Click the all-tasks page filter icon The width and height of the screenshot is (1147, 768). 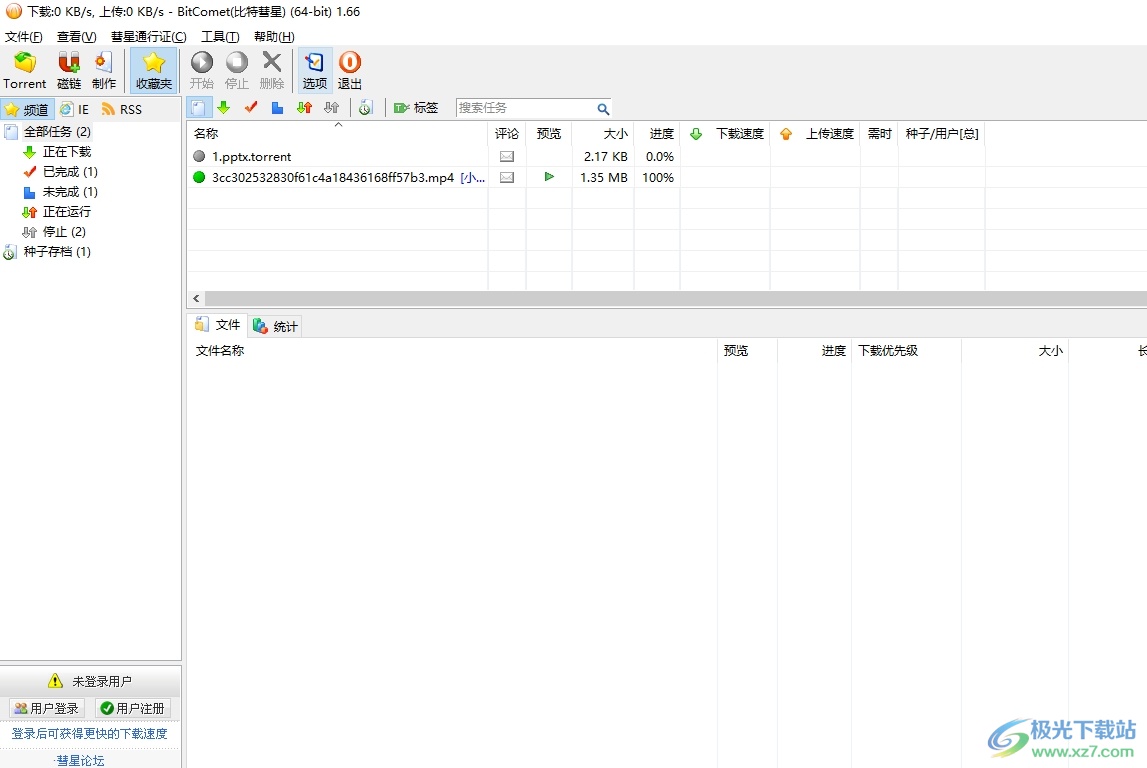(x=198, y=108)
